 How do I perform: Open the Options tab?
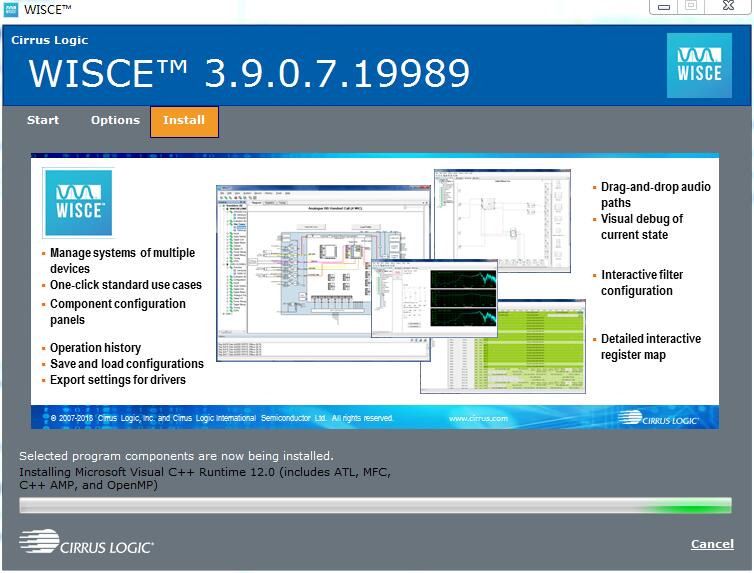pyautogui.click(x=115, y=121)
